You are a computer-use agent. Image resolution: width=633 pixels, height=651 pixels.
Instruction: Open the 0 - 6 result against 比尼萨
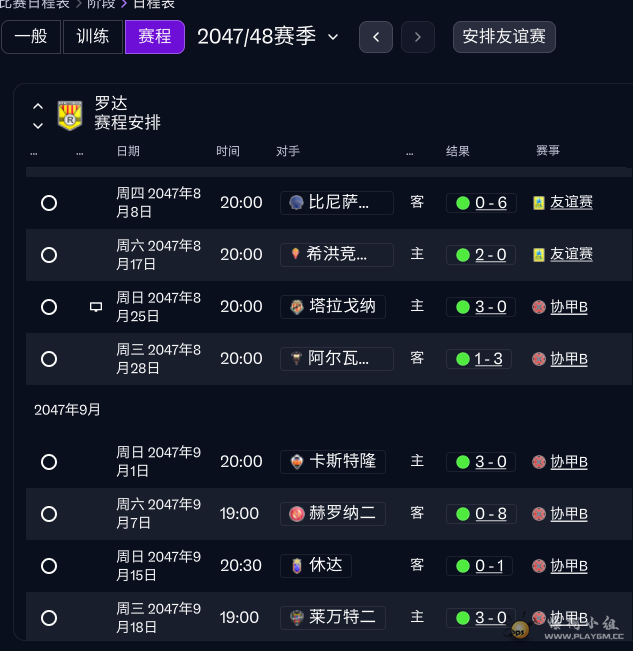pyautogui.click(x=491, y=203)
